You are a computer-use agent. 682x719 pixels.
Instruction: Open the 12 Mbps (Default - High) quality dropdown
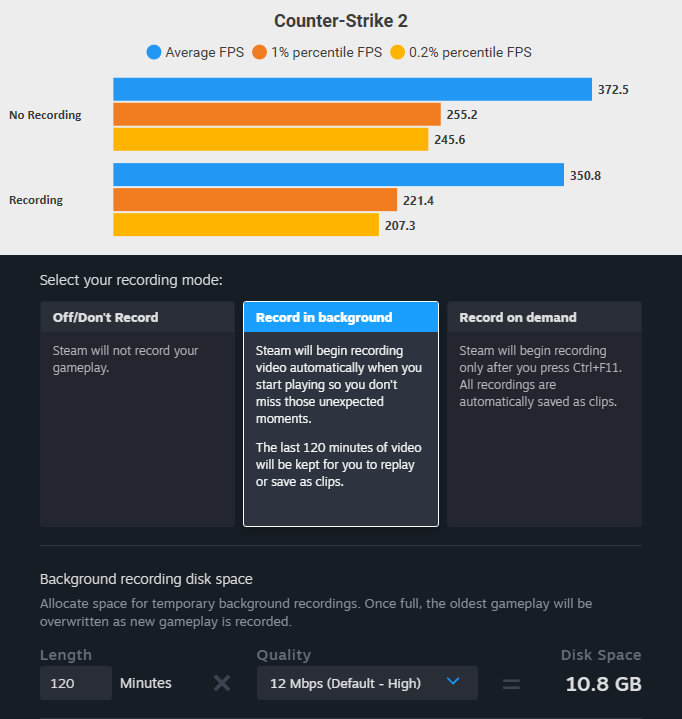[367, 683]
